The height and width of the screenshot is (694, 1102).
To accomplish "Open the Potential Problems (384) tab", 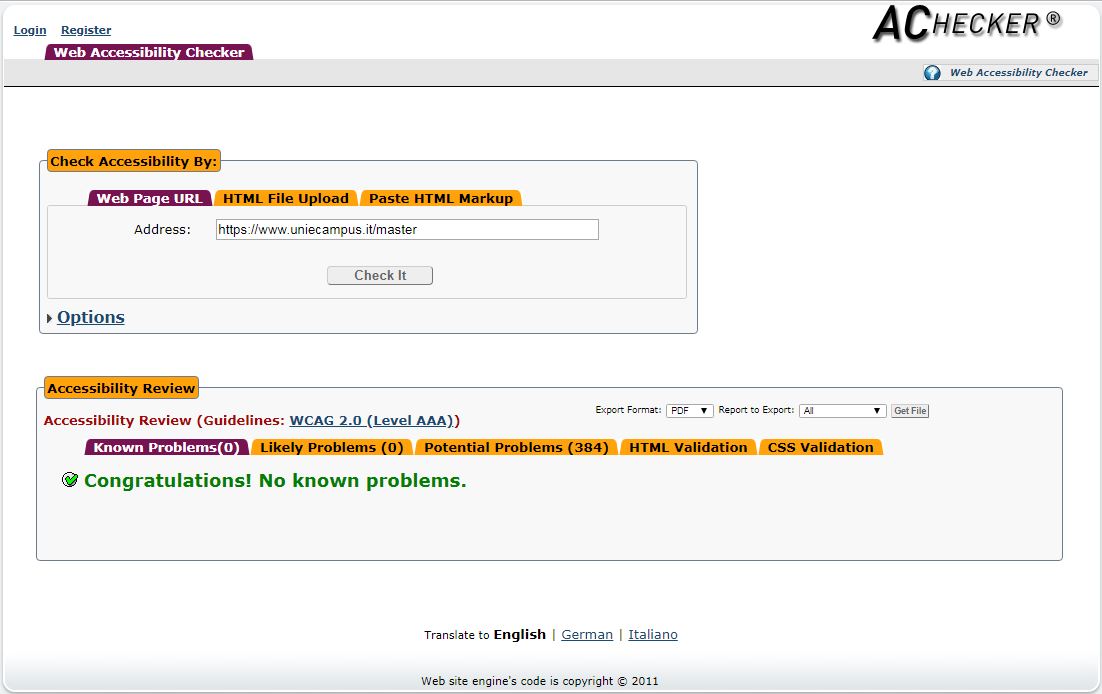I will 517,447.
